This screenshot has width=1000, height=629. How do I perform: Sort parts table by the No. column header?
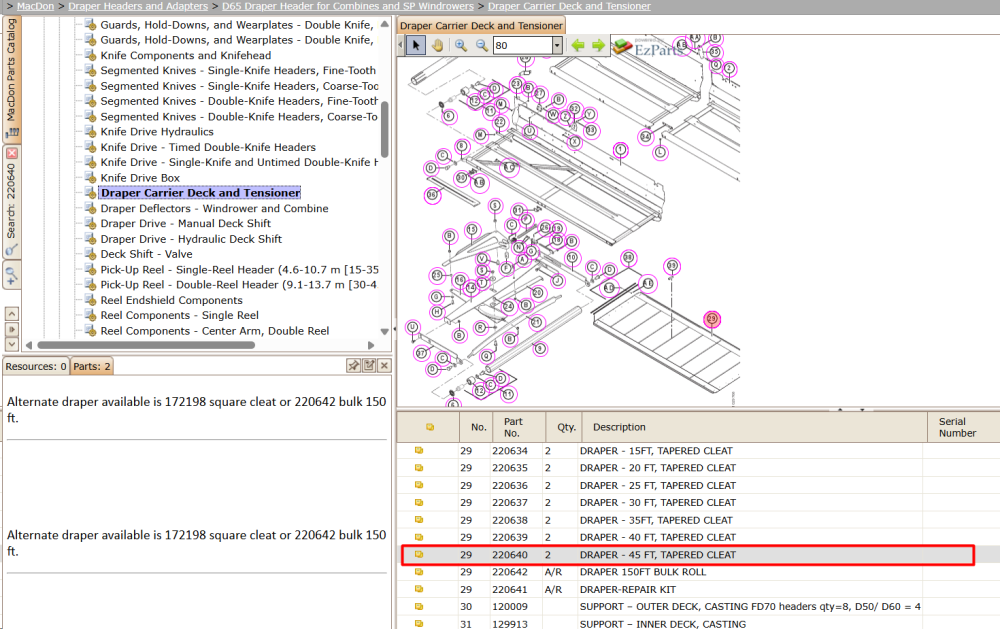478,427
